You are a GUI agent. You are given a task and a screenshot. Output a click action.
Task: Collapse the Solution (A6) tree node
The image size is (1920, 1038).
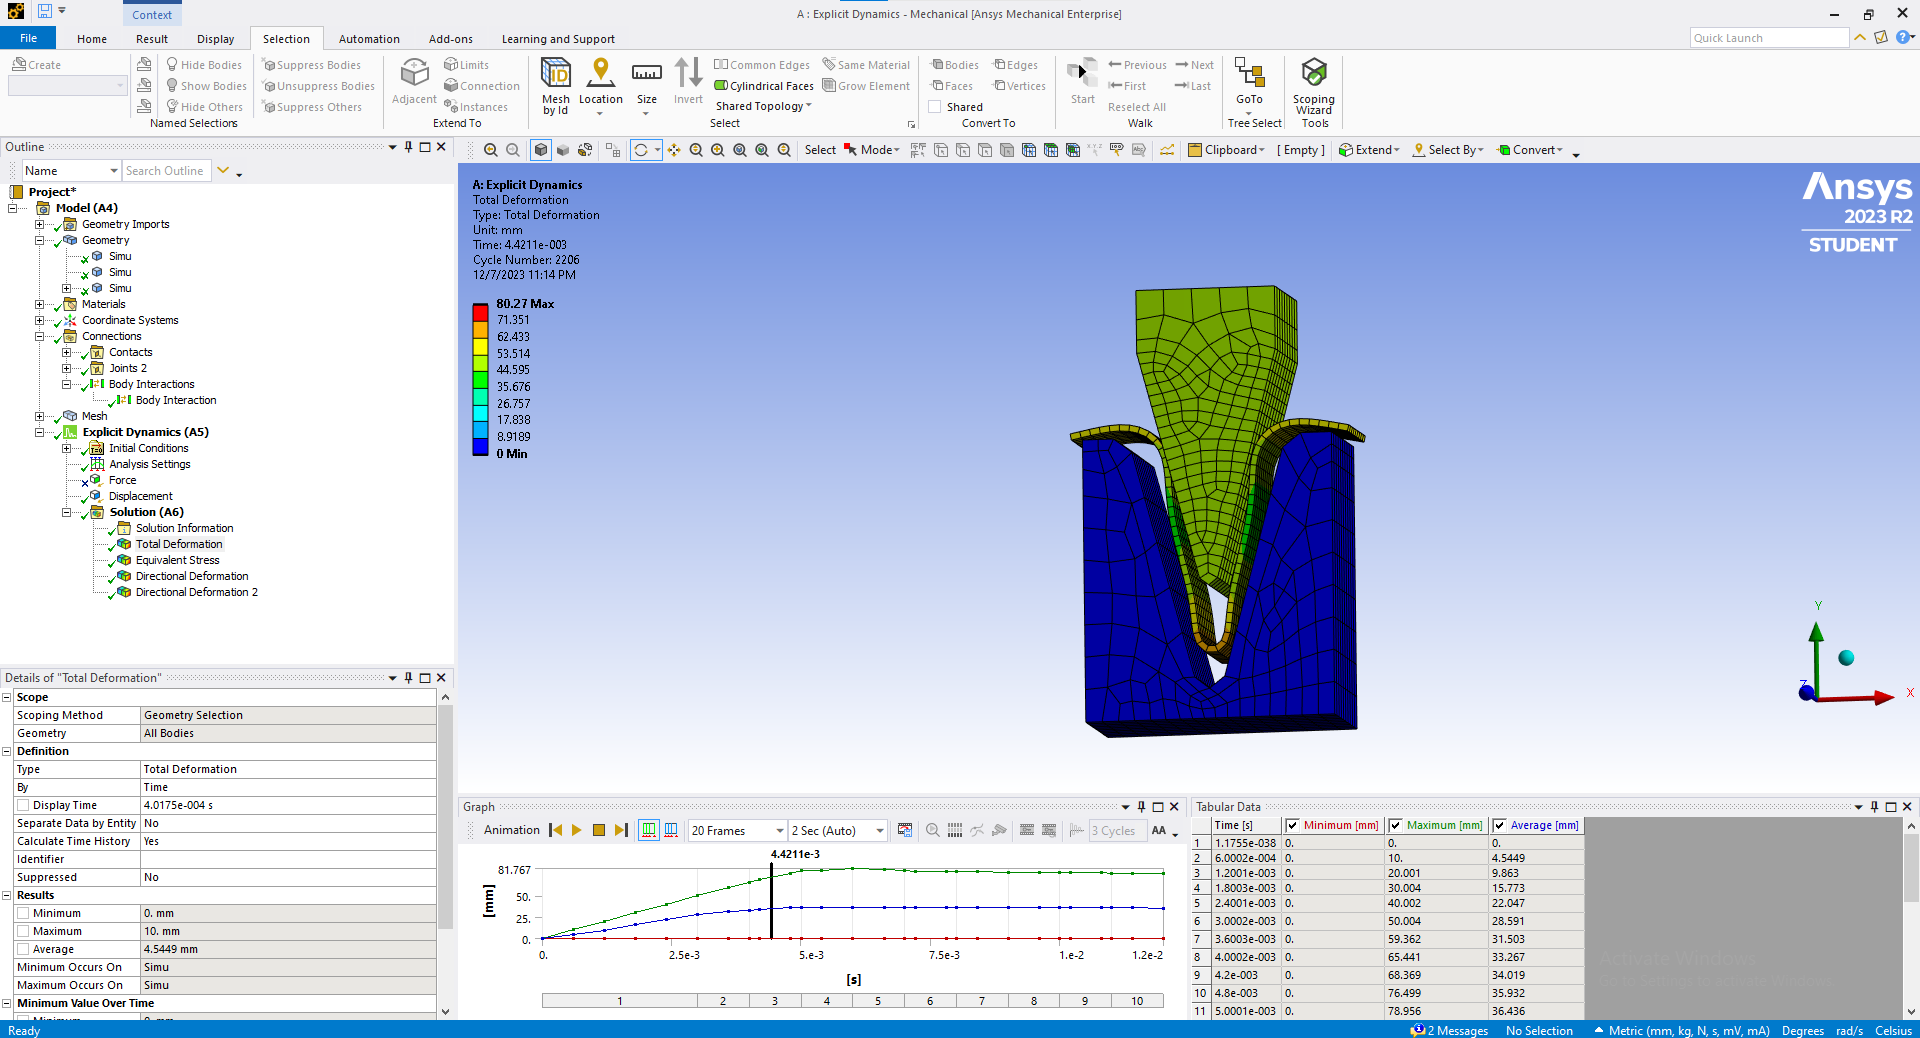(67, 512)
